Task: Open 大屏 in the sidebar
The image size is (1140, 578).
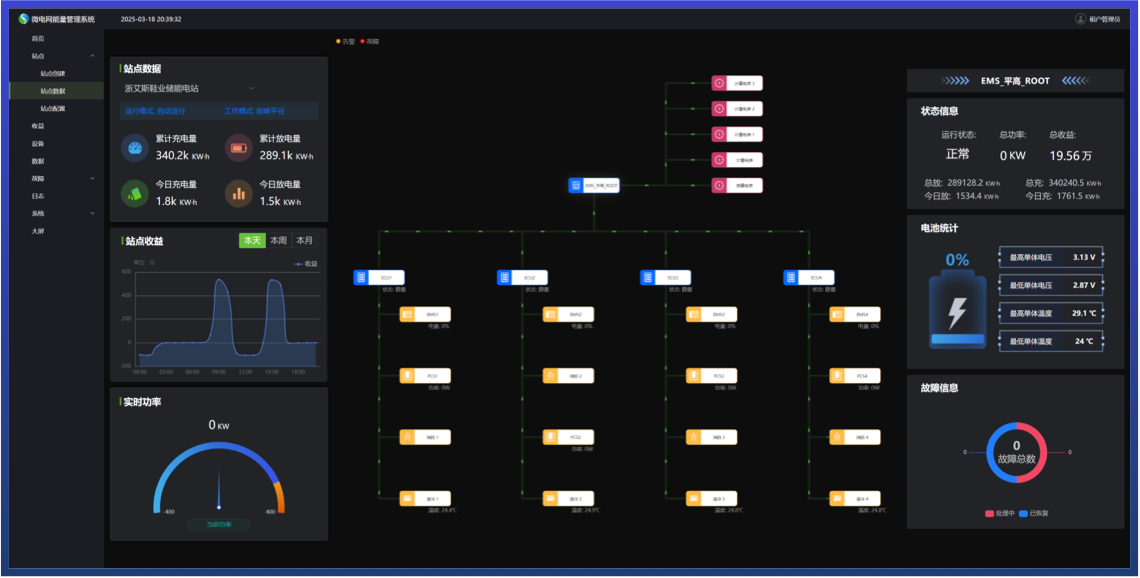Action: [x=38, y=230]
